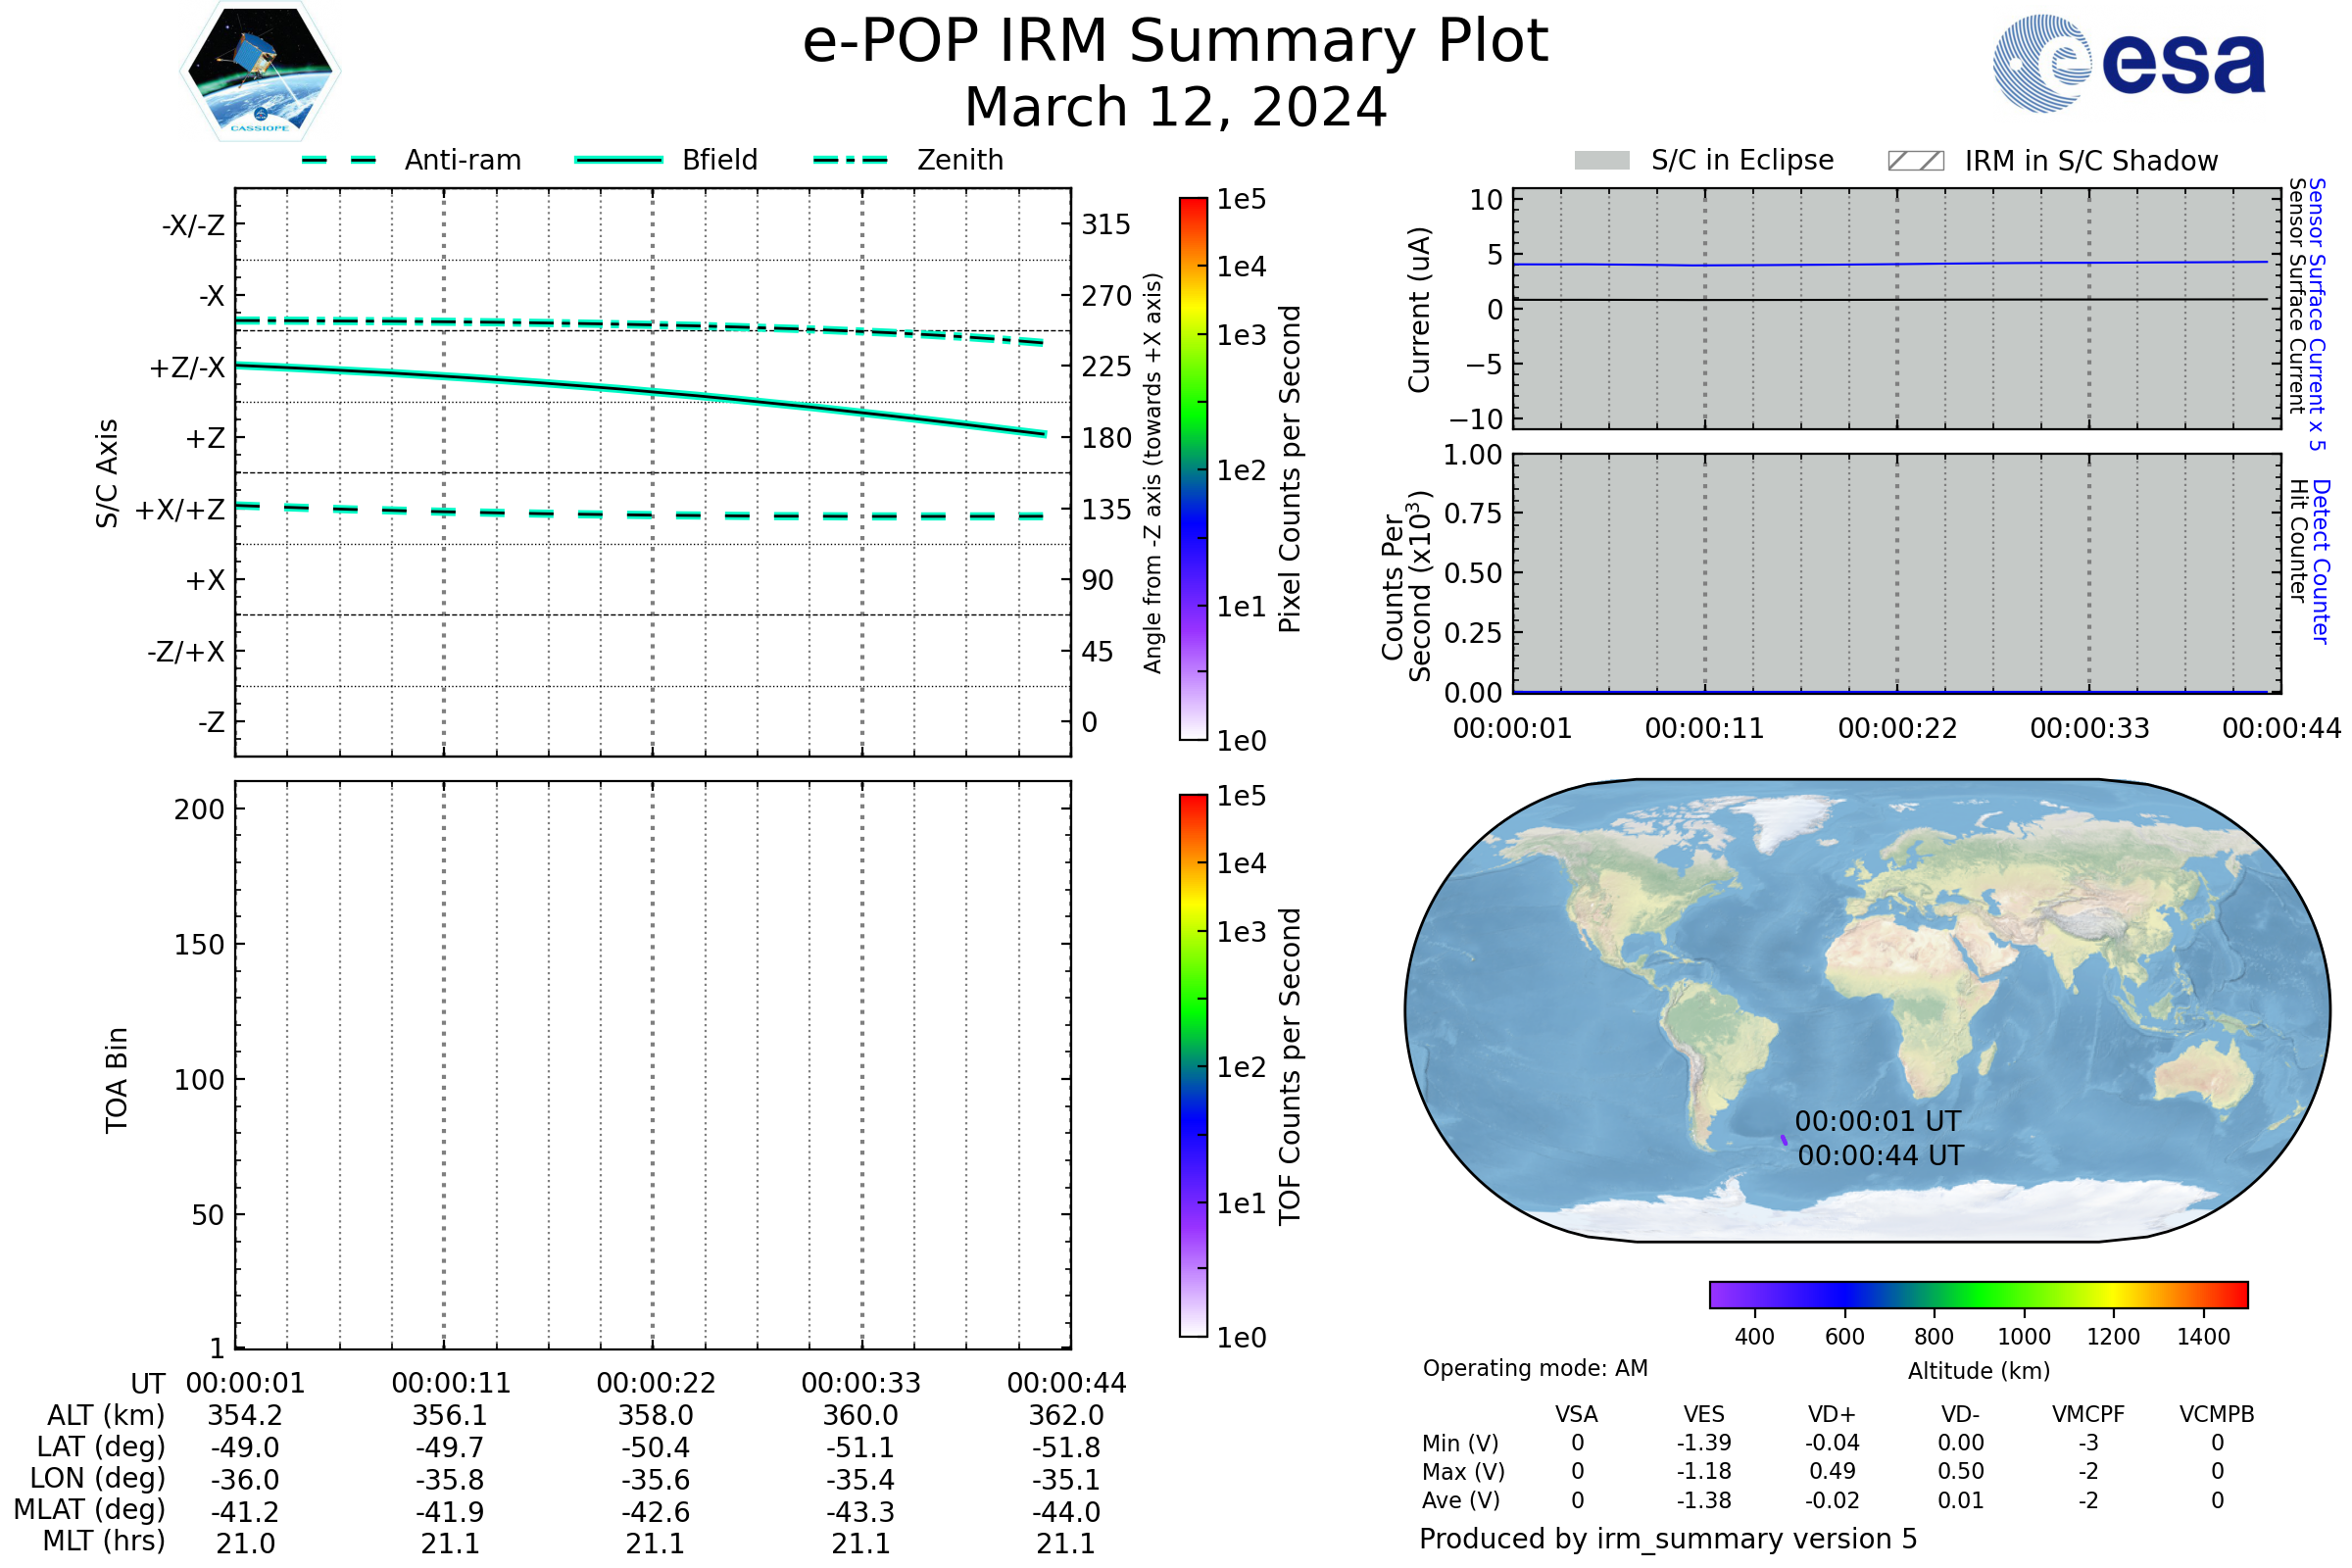Click the Bfield solid legend line

(618, 160)
